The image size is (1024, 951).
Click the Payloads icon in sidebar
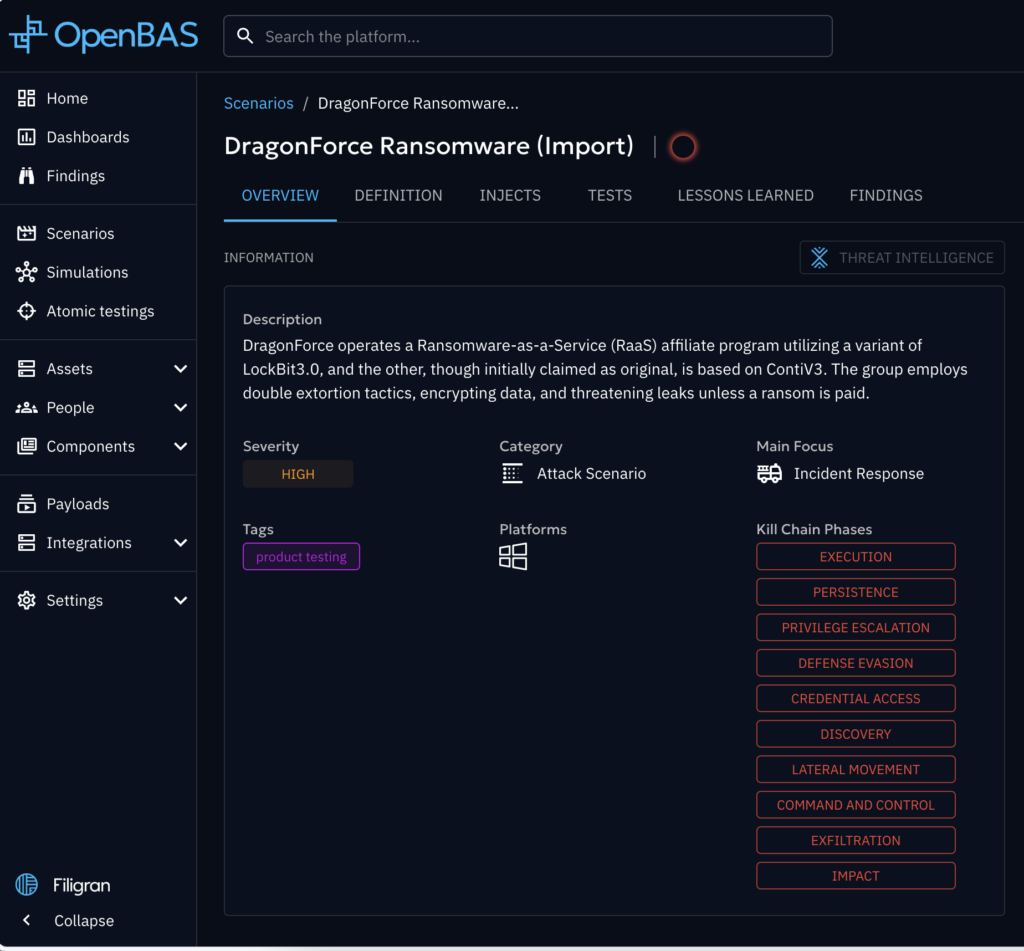[x=27, y=504]
